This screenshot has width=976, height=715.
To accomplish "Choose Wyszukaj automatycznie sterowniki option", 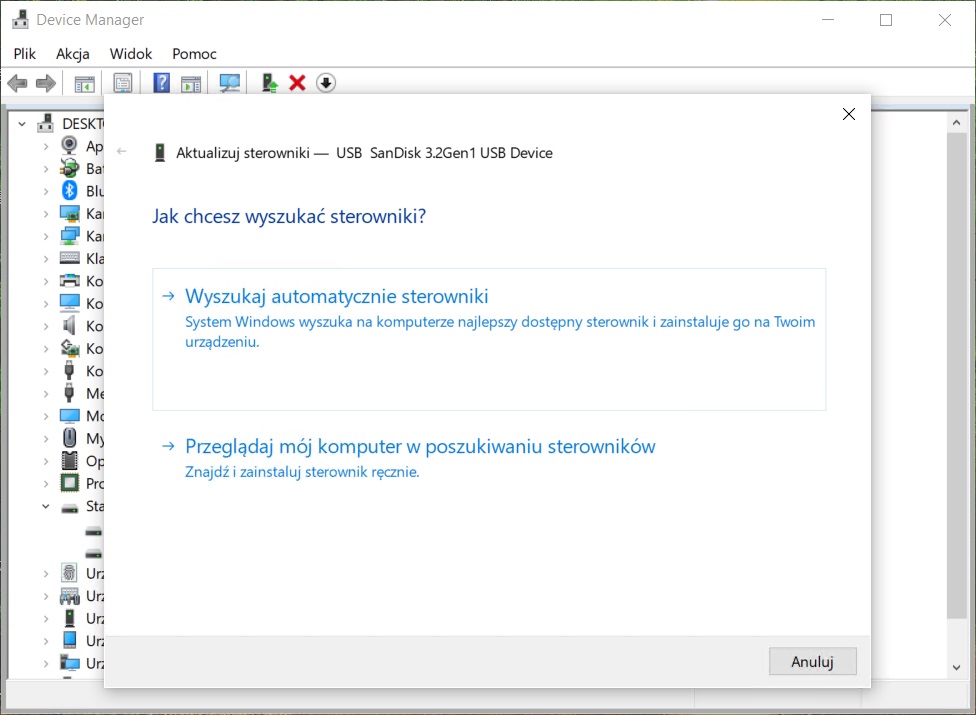I will tap(337, 296).
